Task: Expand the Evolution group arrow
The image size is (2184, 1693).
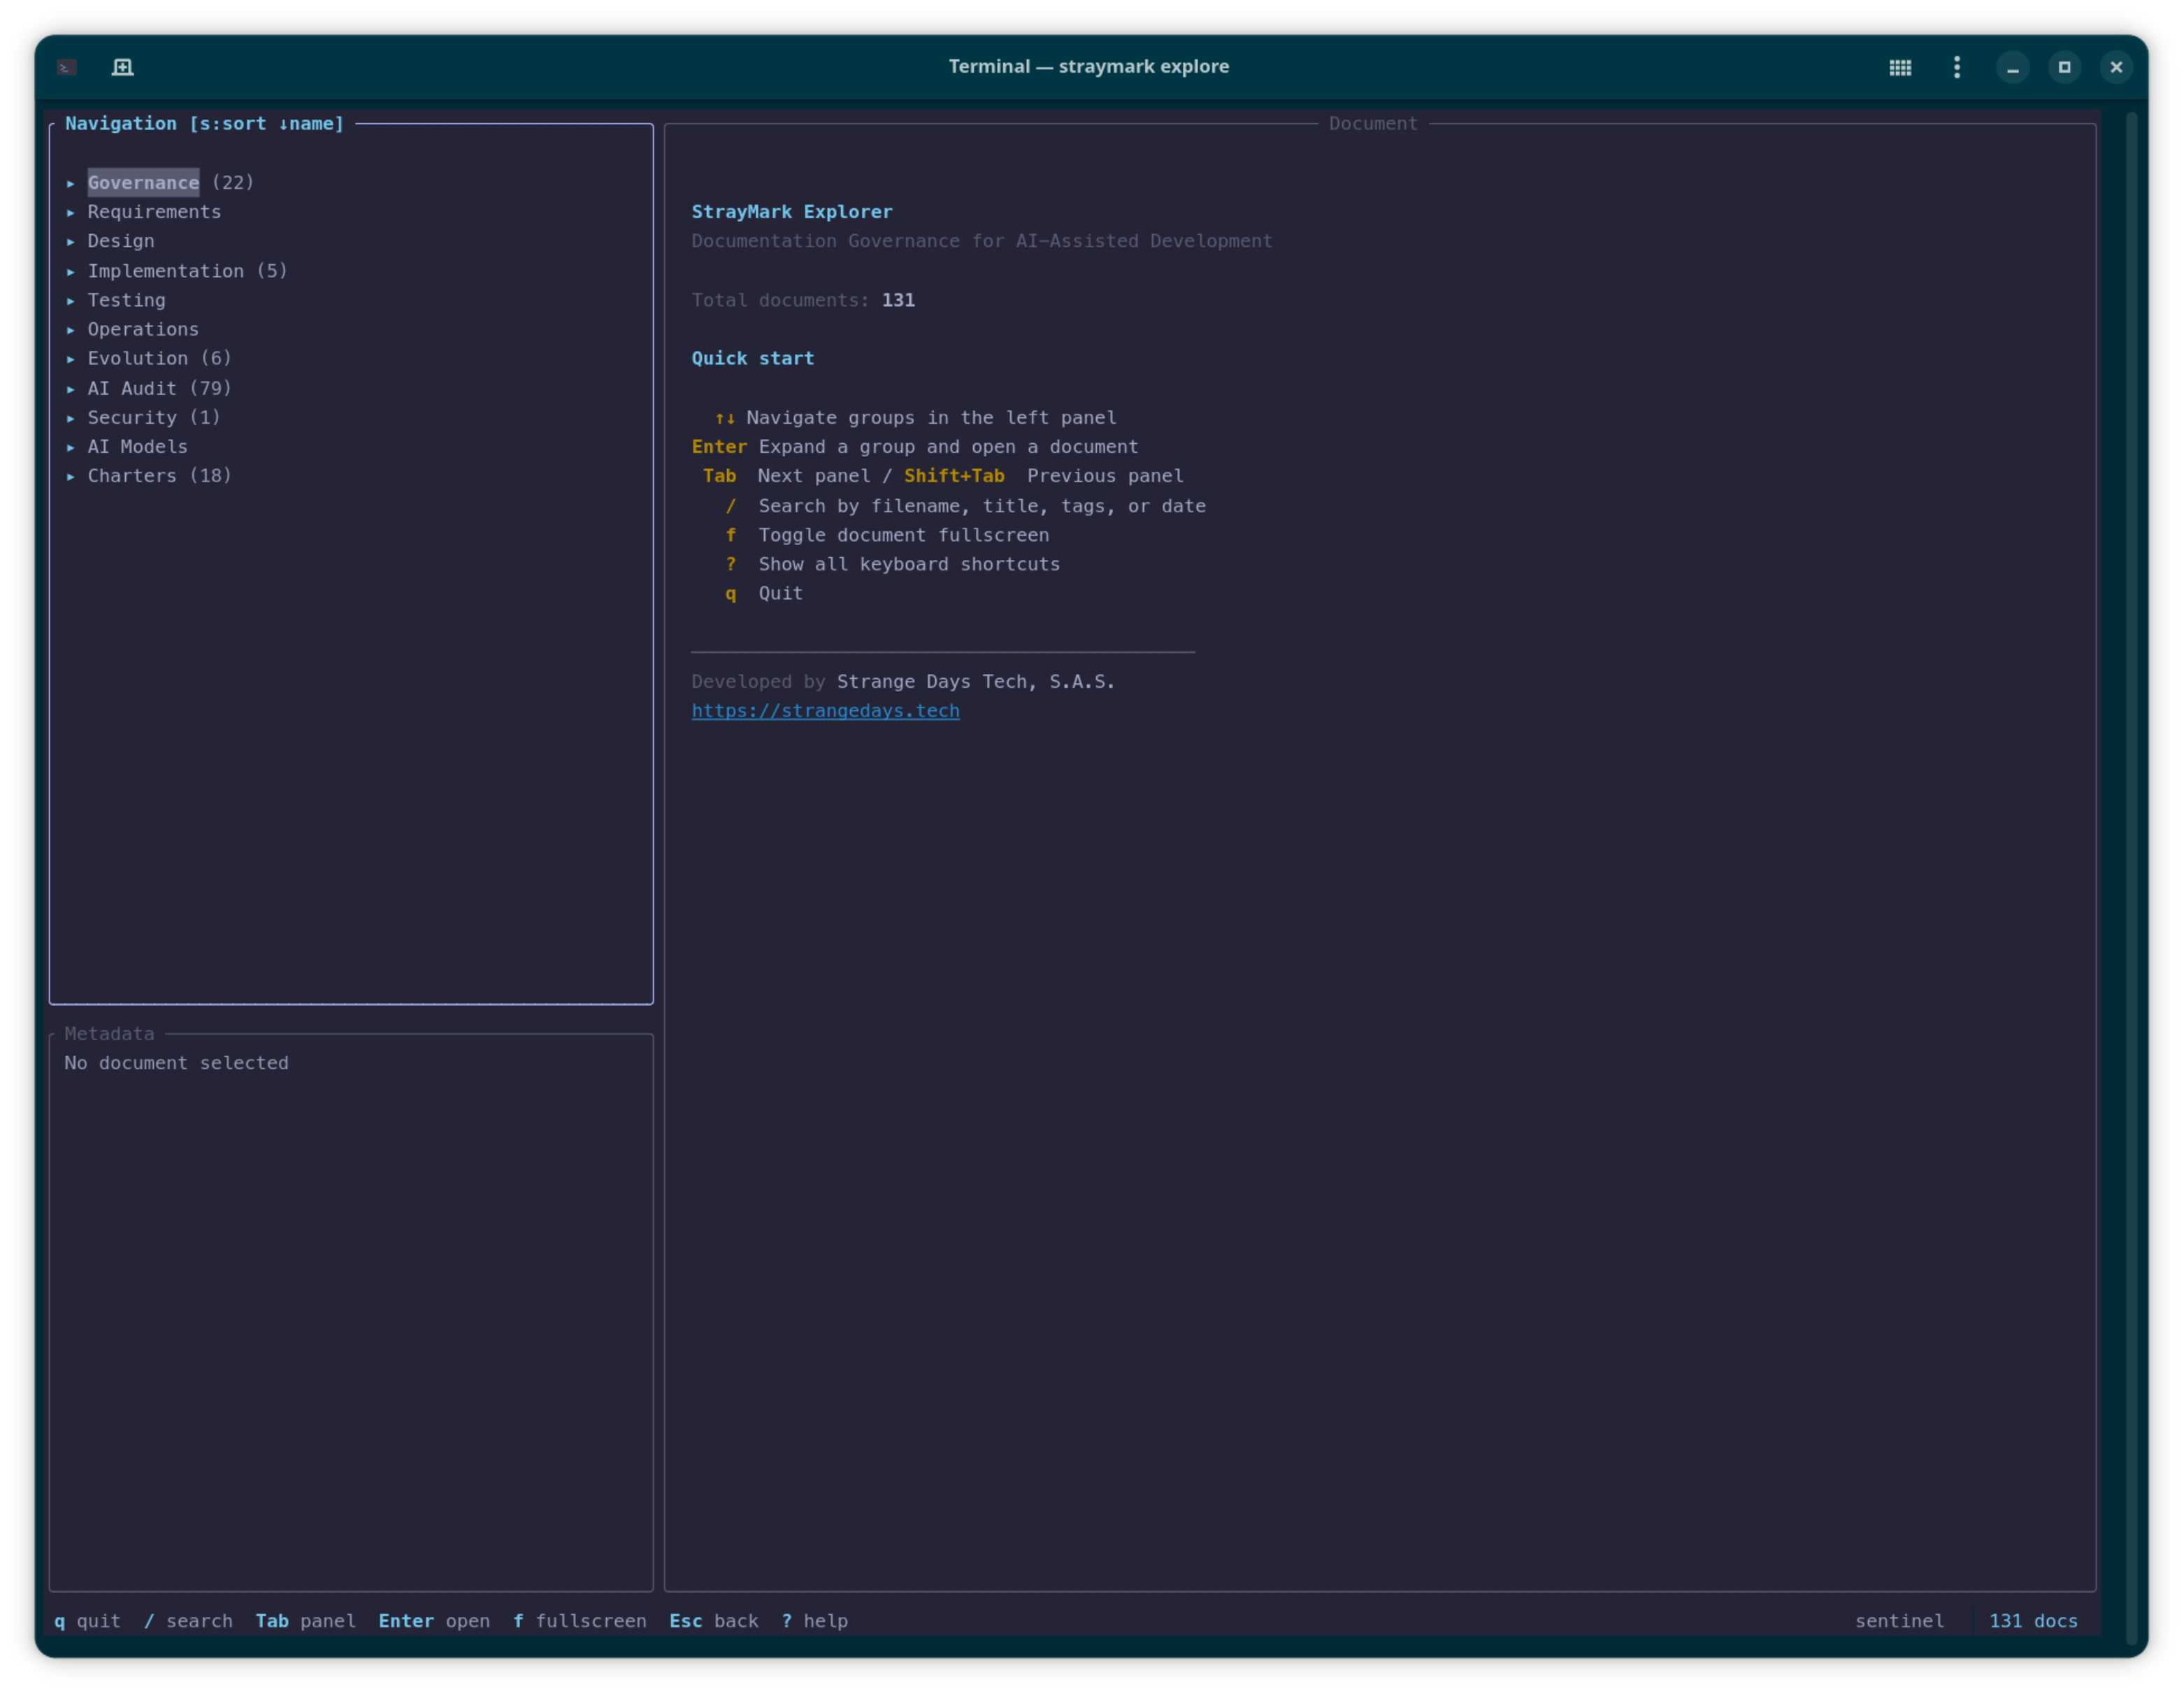Action: (x=71, y=358)
